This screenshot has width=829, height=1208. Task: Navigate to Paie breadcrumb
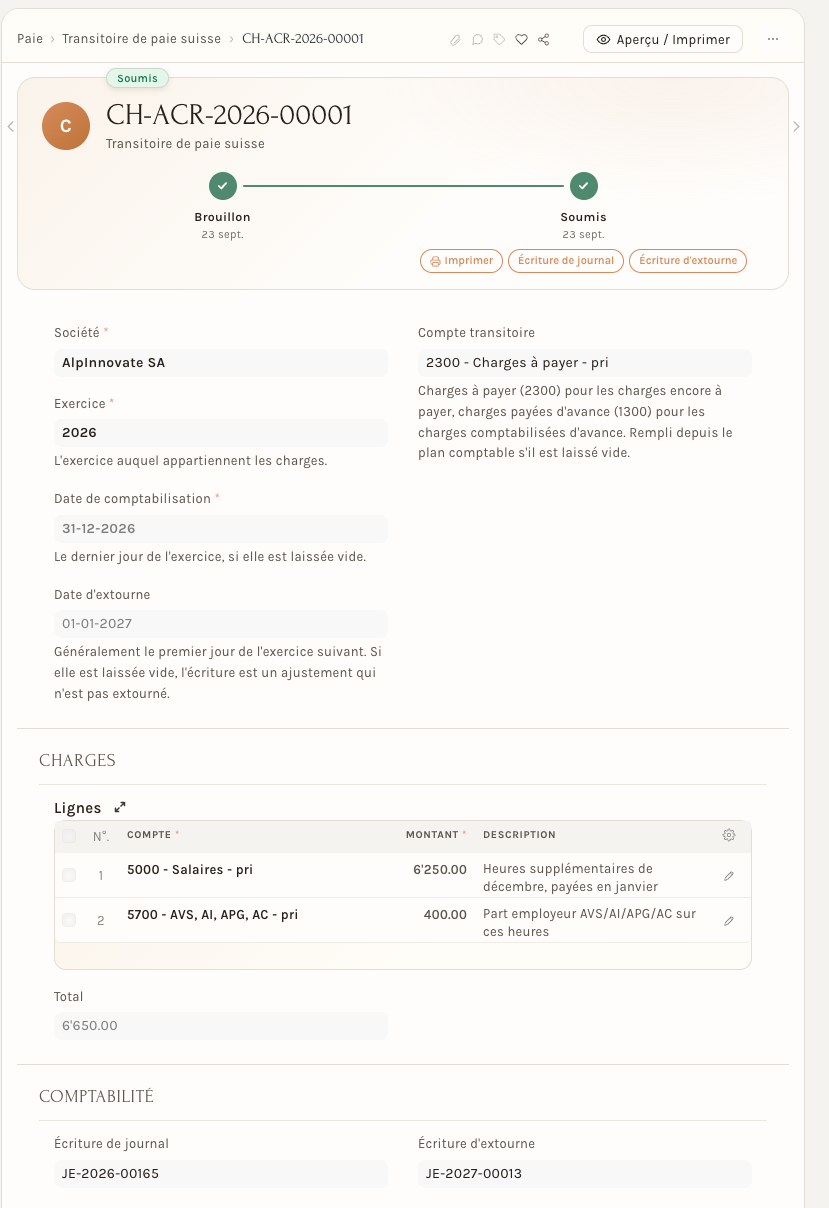coord(30,39)
